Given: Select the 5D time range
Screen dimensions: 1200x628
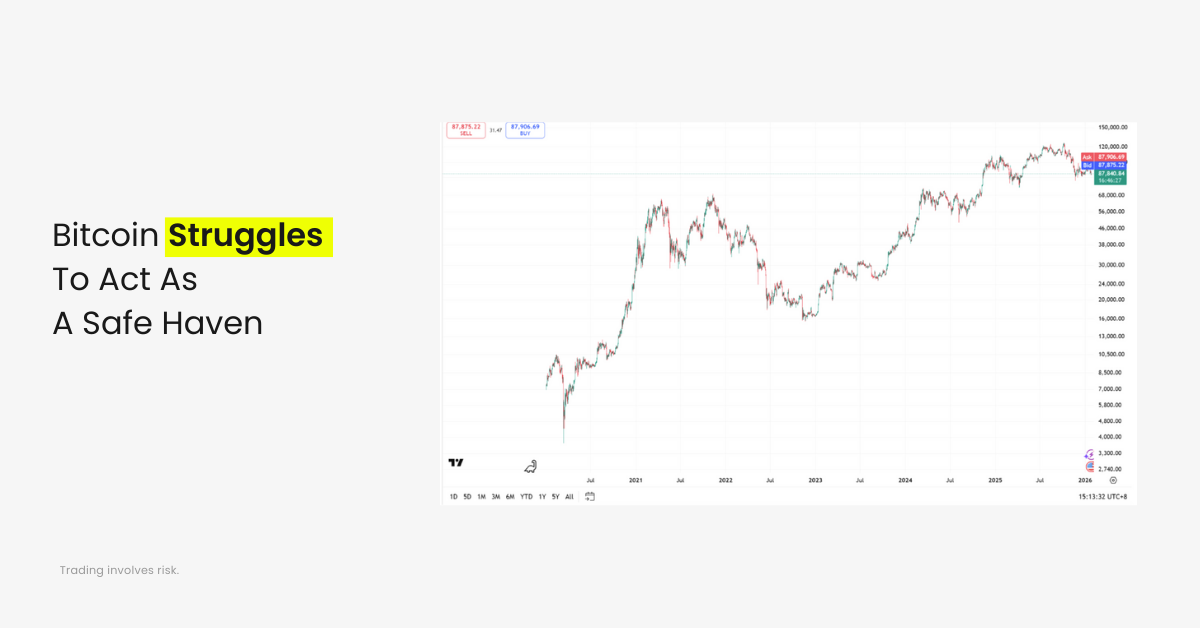Looking at the screenshot, I should pyautogui.click(x=467, y=496).
